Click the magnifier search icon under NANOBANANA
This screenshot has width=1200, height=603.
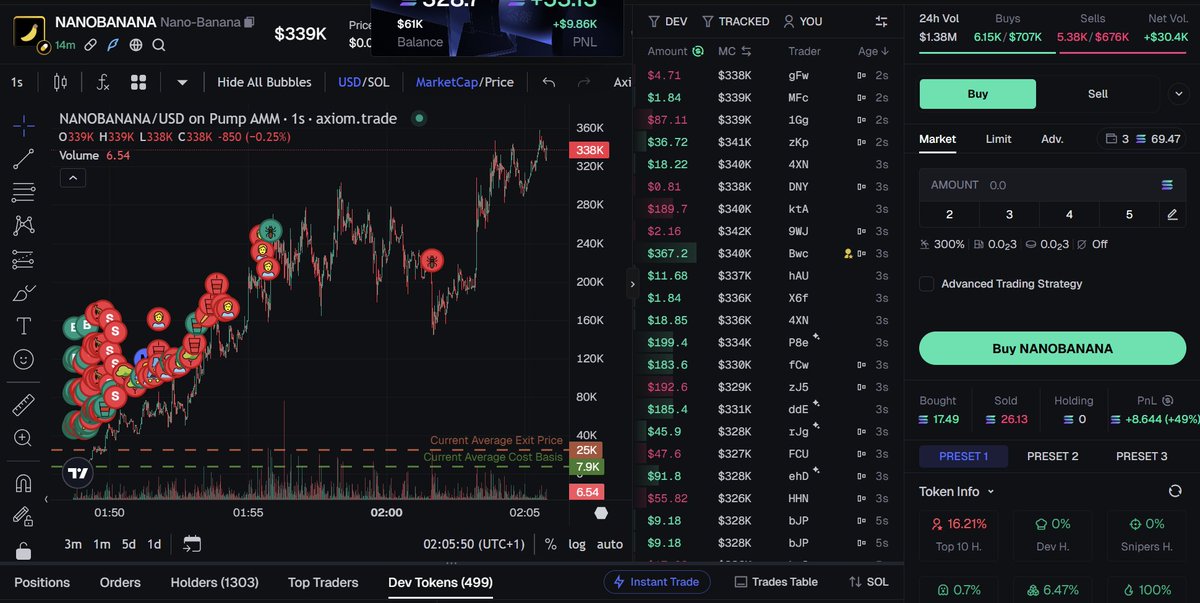tap(159, 45)
